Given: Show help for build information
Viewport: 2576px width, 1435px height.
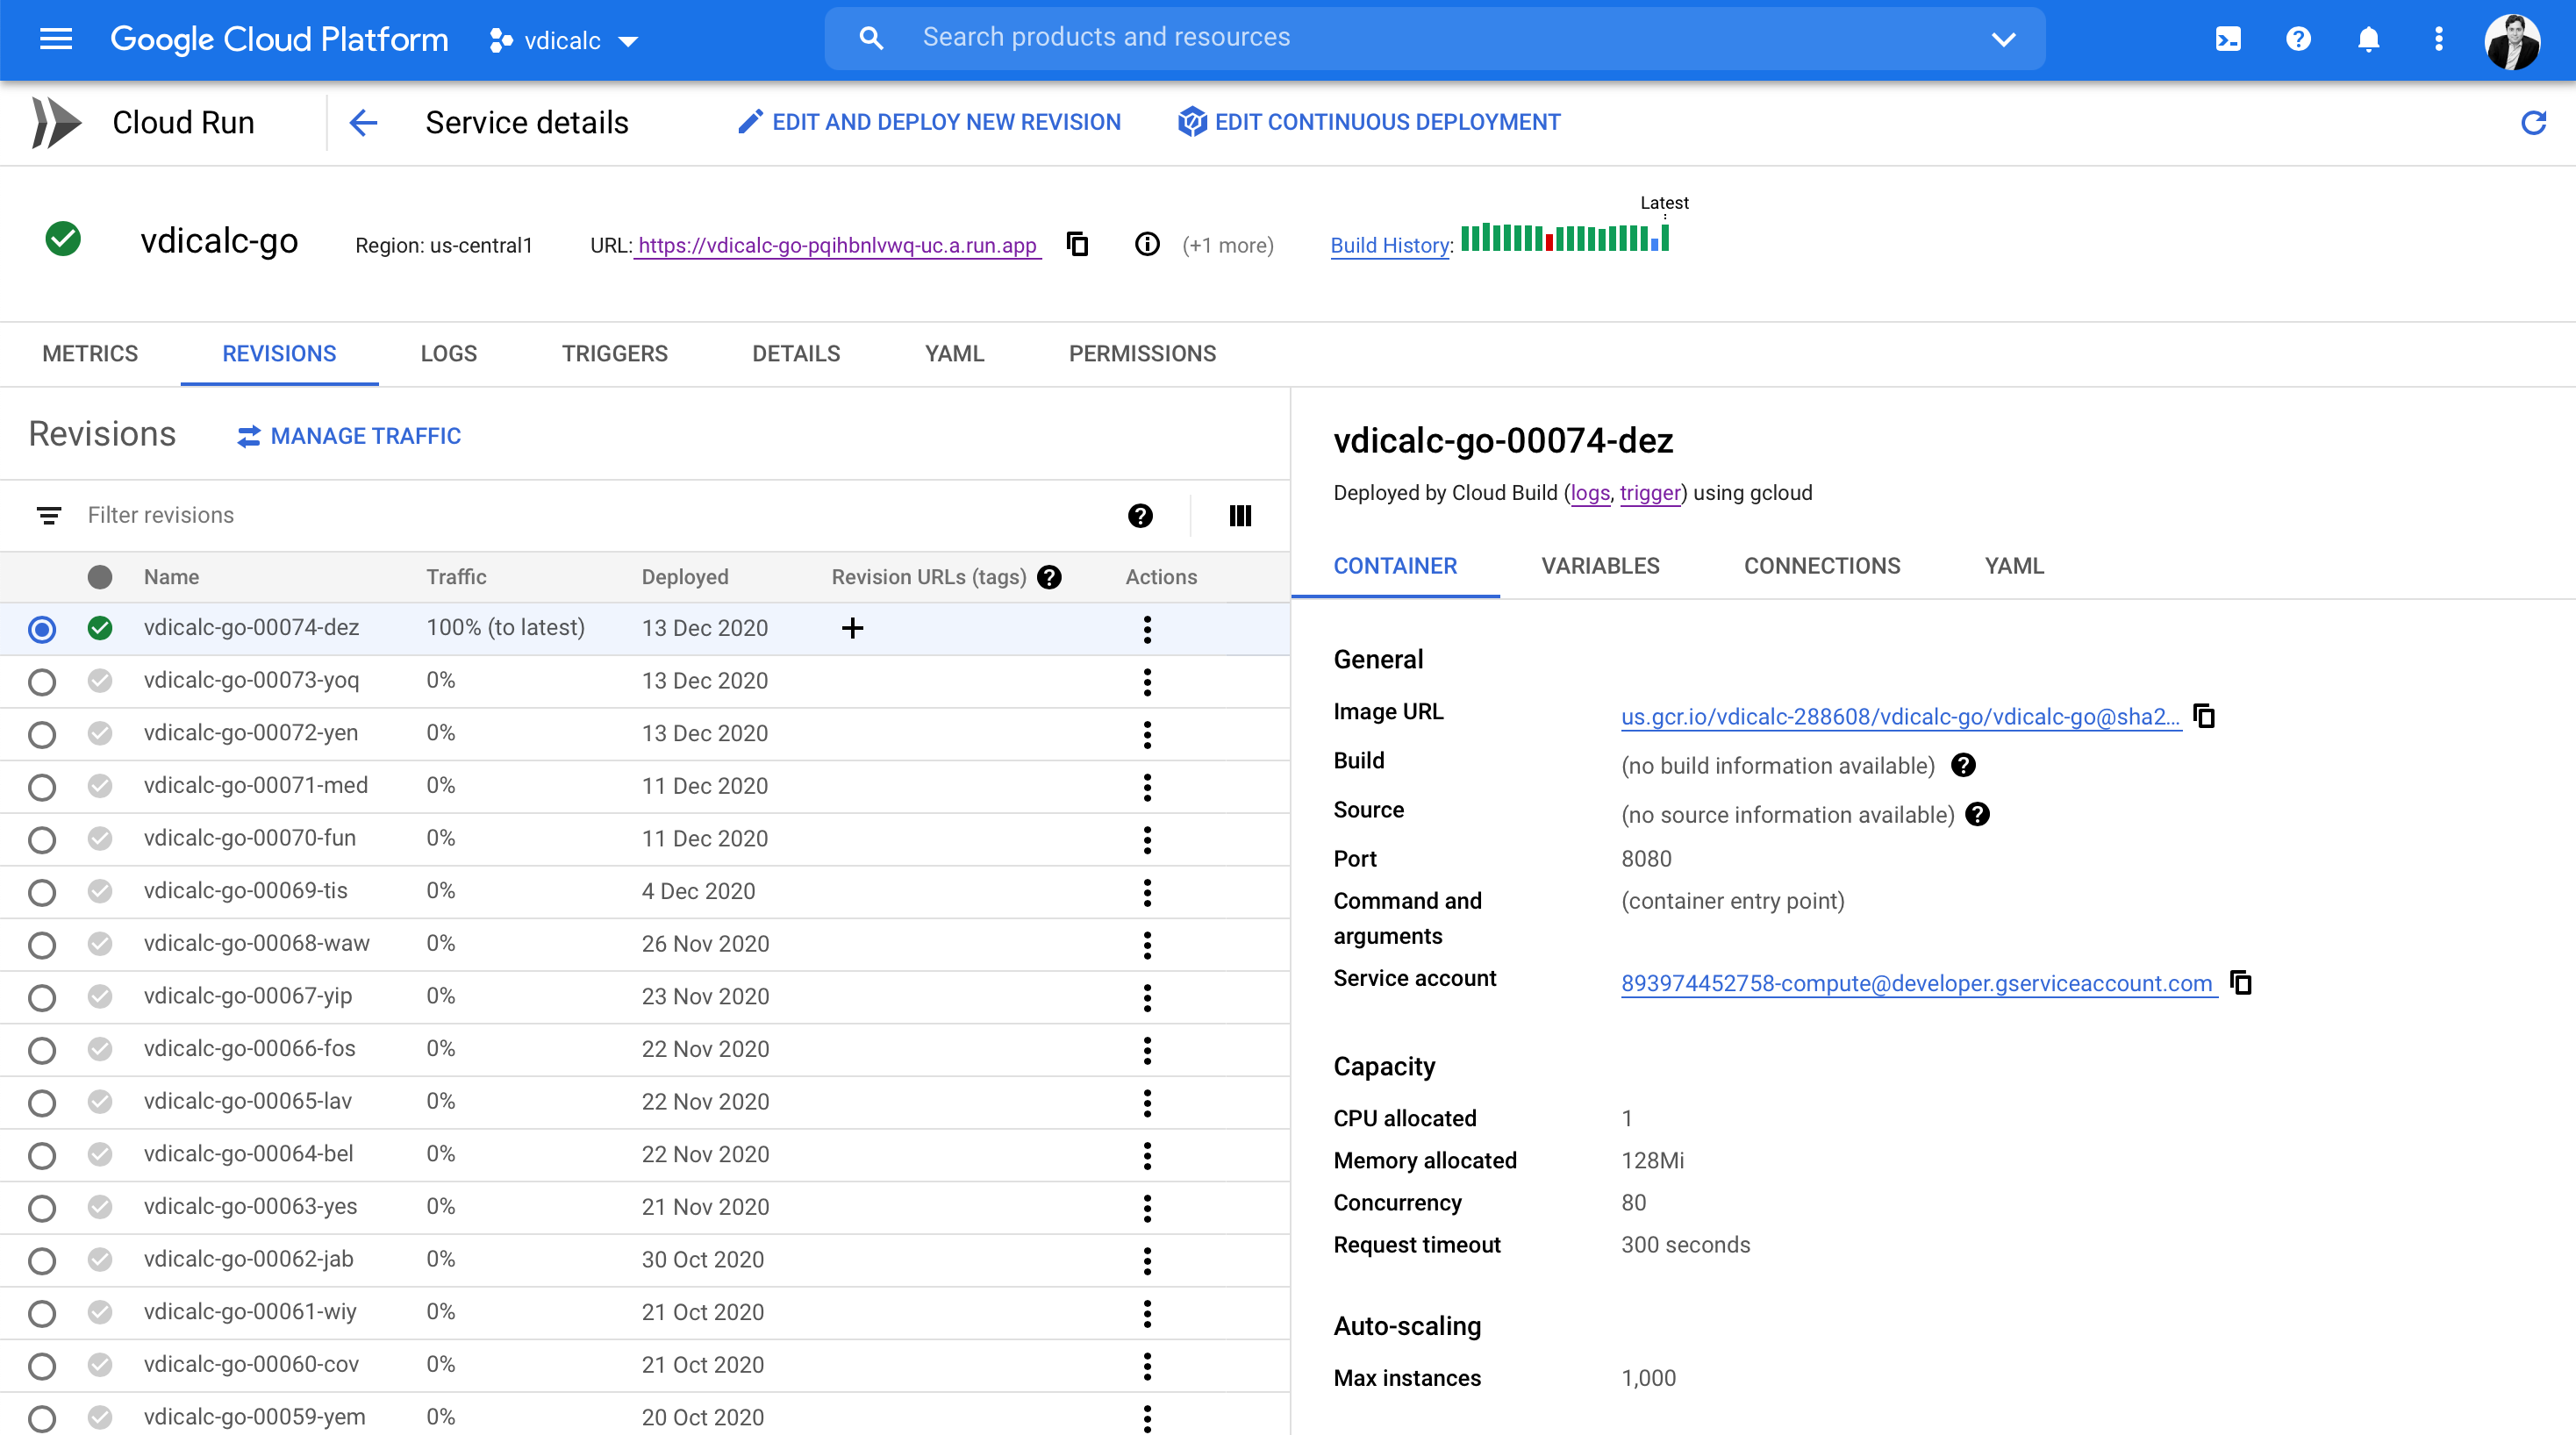Looking at the screenshot, I should (1963, 765).
